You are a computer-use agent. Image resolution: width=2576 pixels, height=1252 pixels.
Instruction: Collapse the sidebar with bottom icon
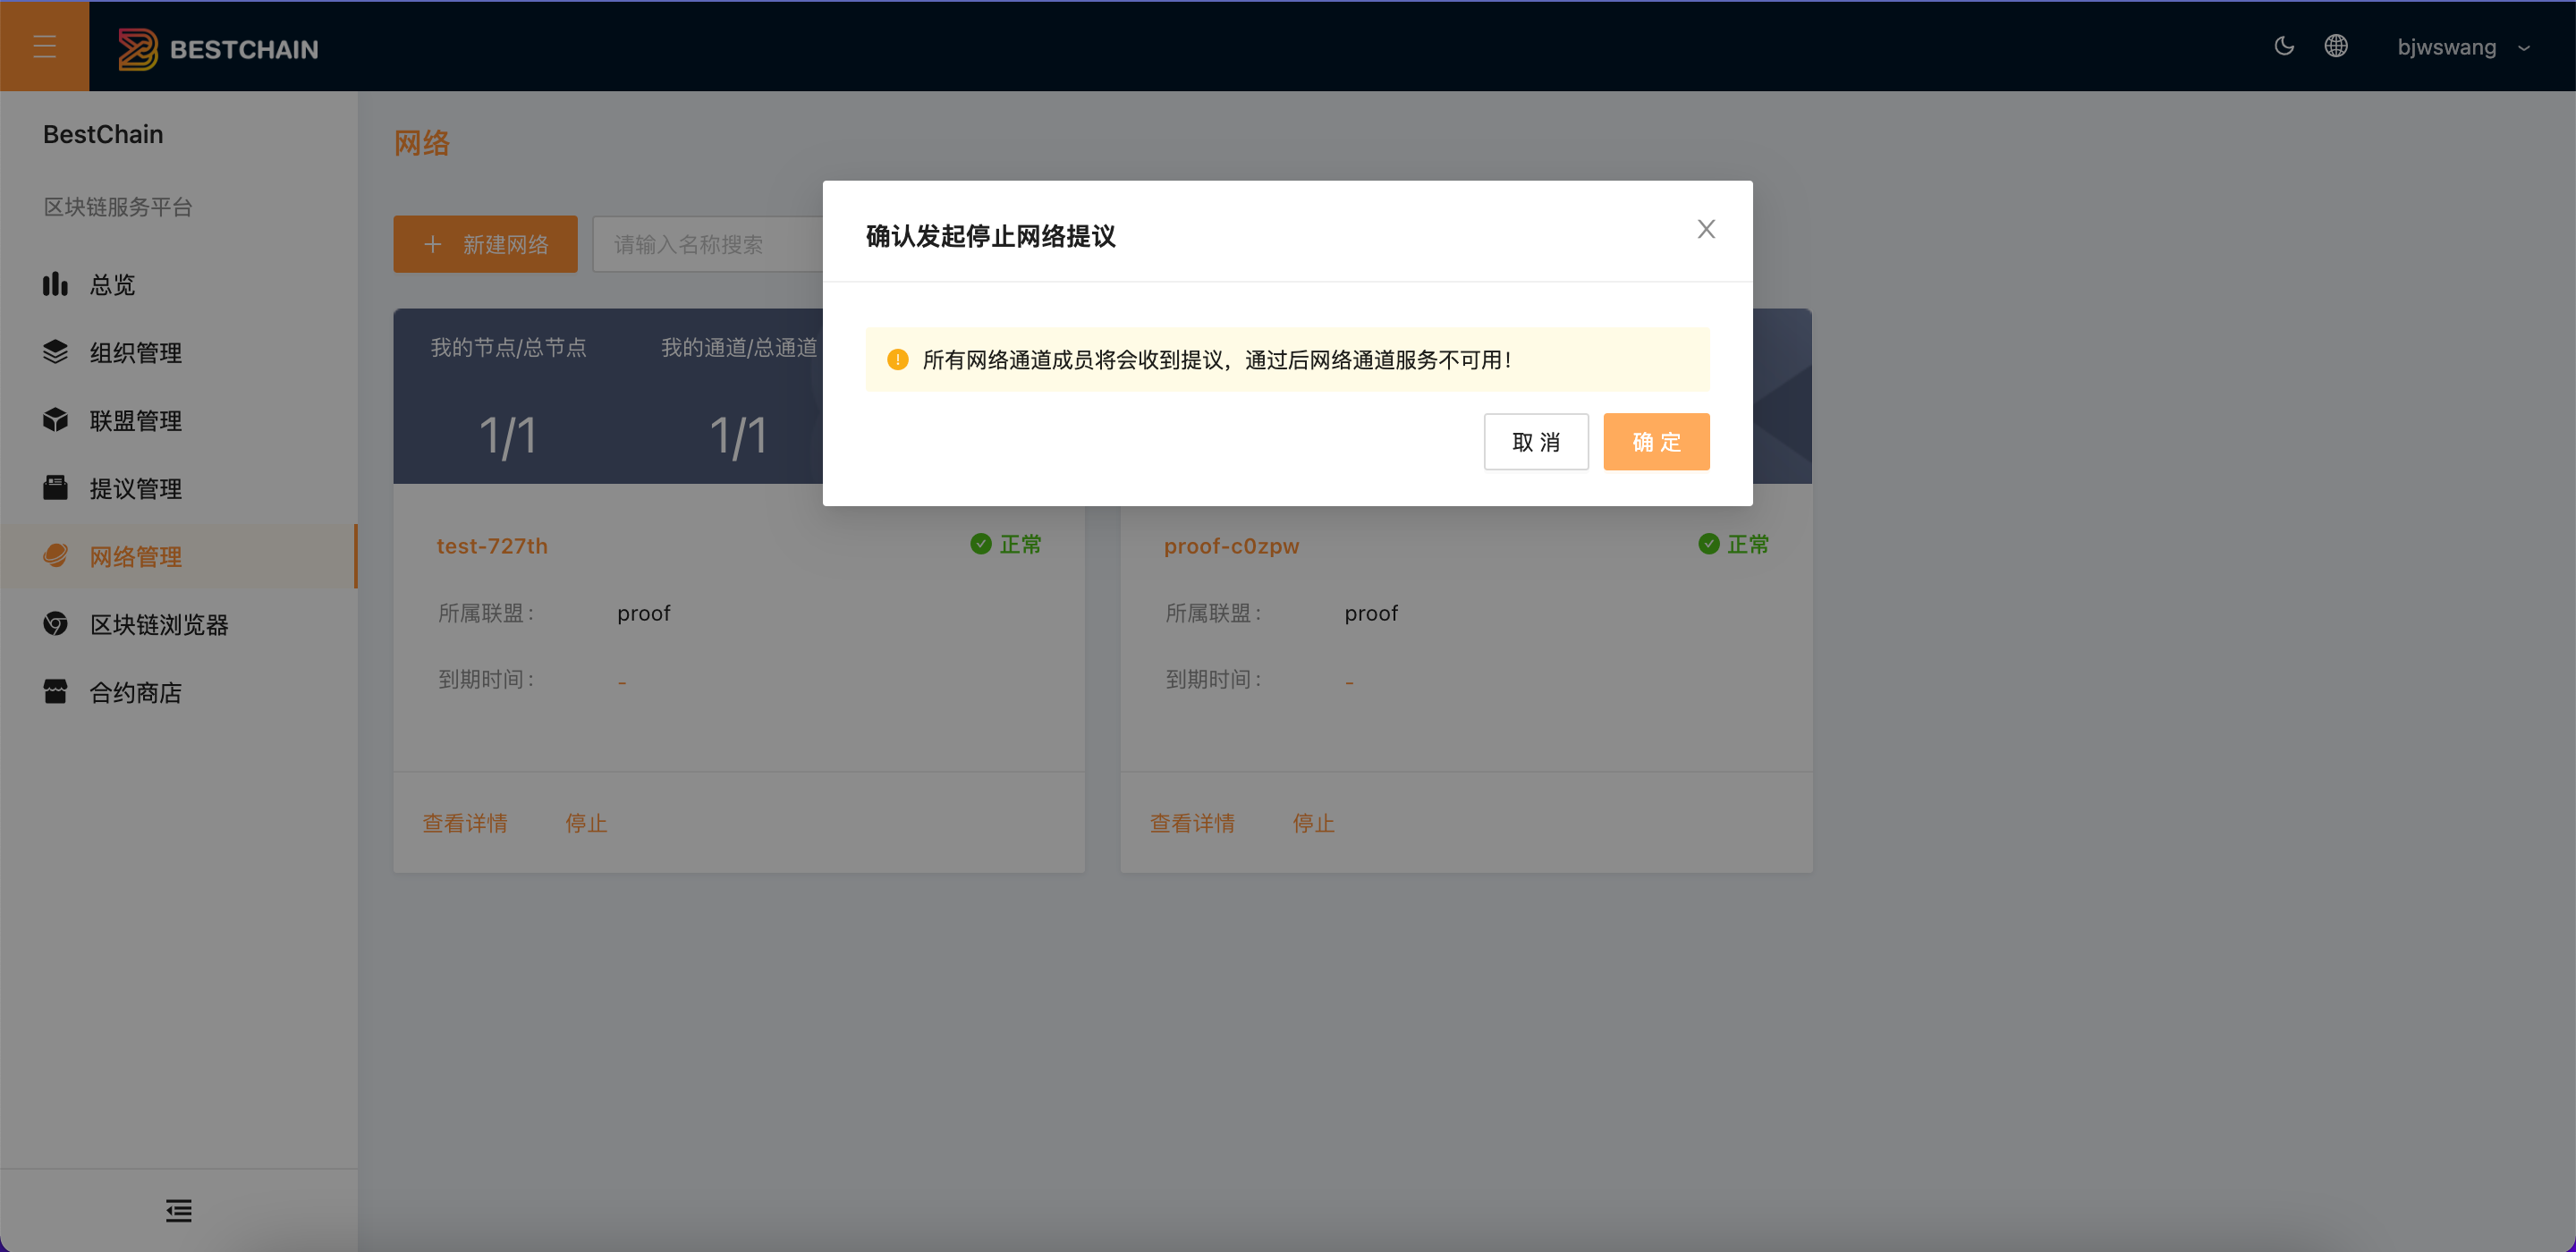179,1211
